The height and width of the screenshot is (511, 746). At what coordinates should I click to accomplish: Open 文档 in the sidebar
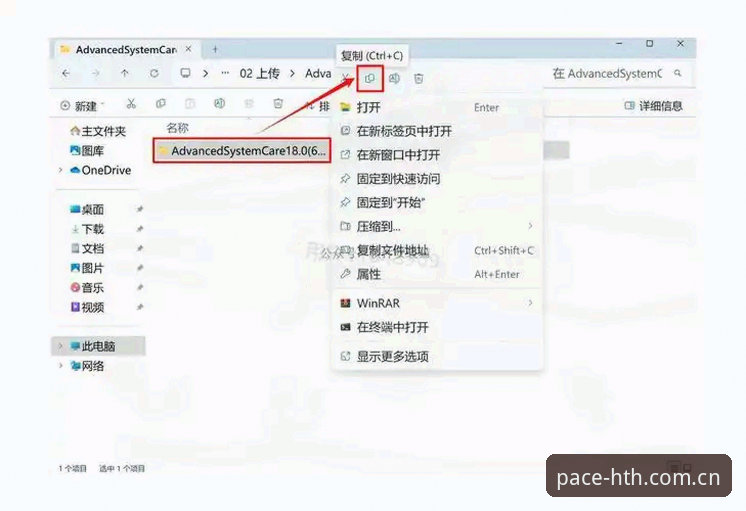pyautogui.click(x=87, y=248)
